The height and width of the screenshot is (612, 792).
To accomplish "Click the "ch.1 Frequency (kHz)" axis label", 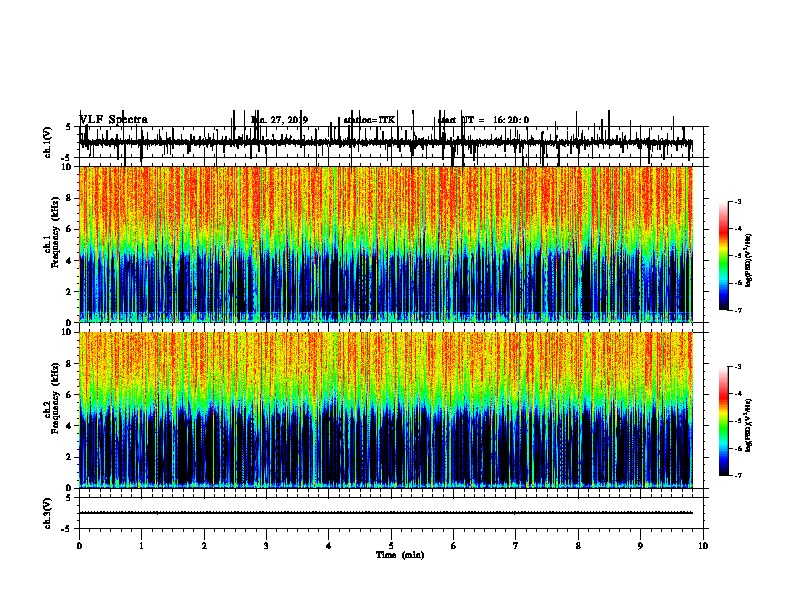I will point(51,230).
